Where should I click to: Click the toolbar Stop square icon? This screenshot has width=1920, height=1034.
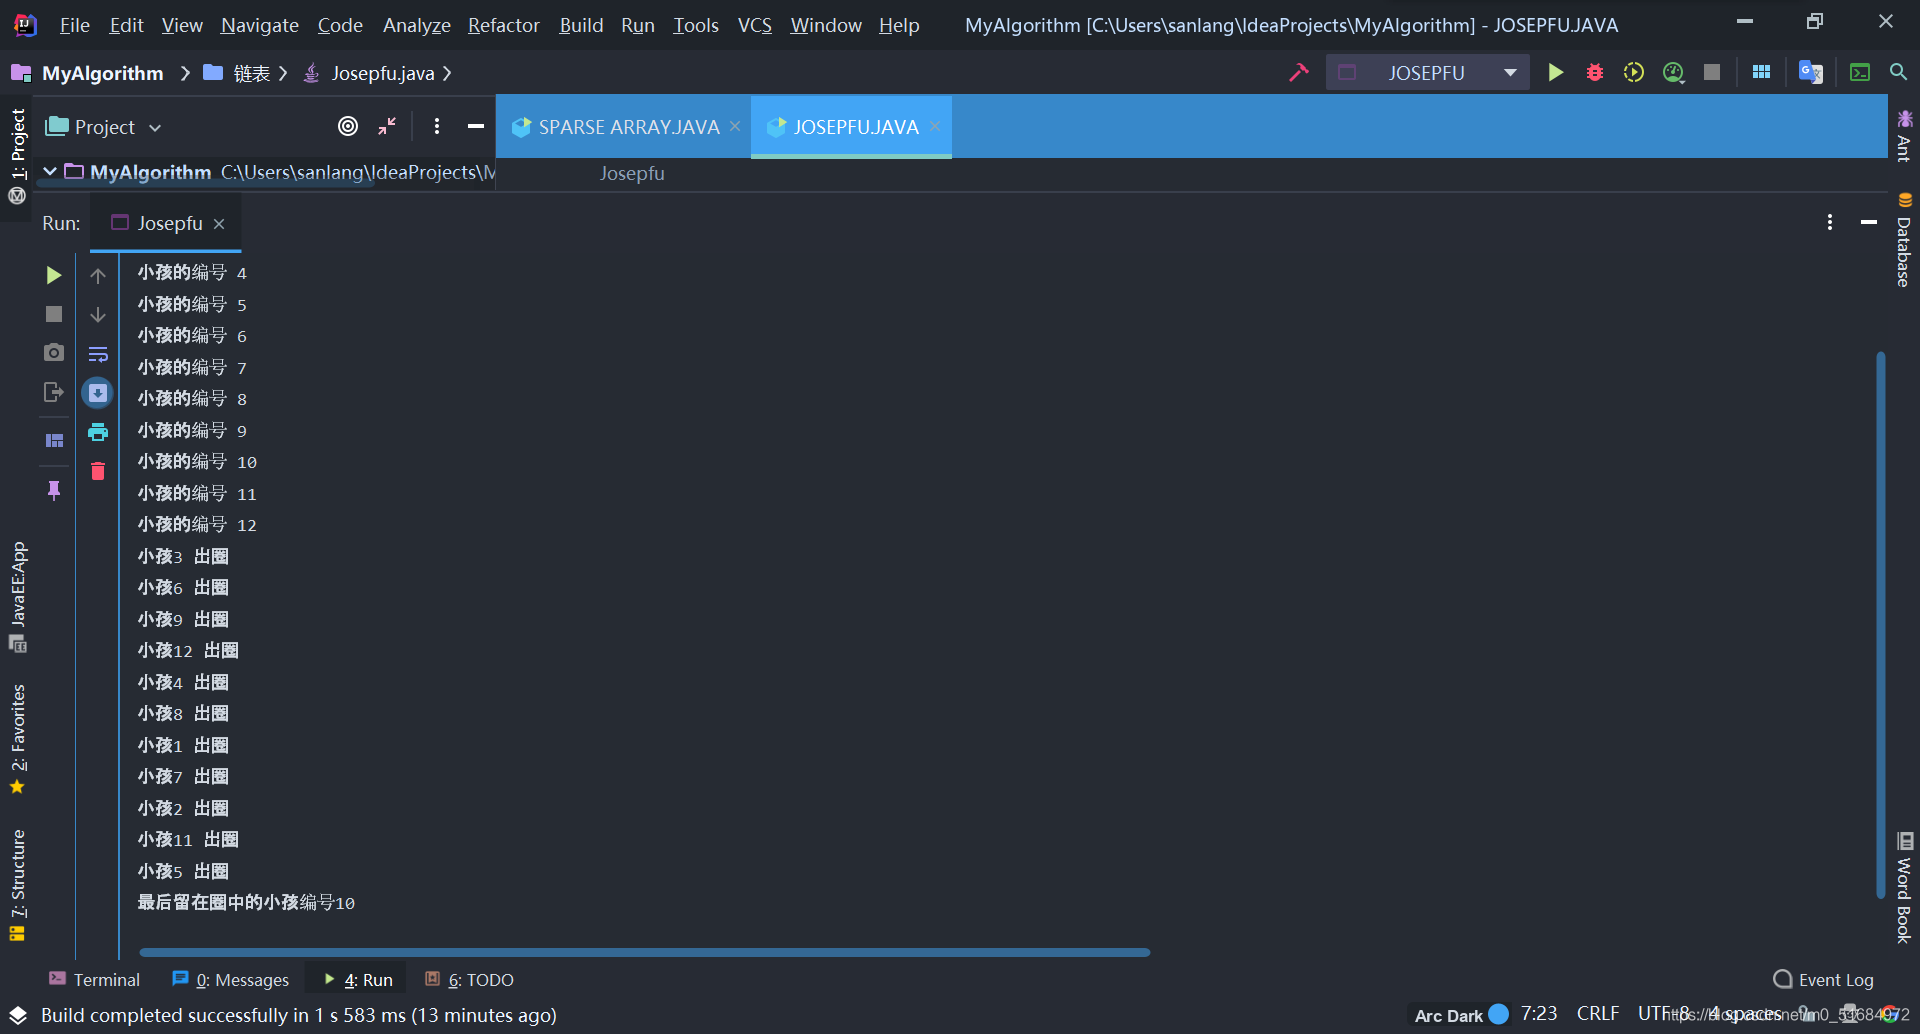[x=1712, y=72]
